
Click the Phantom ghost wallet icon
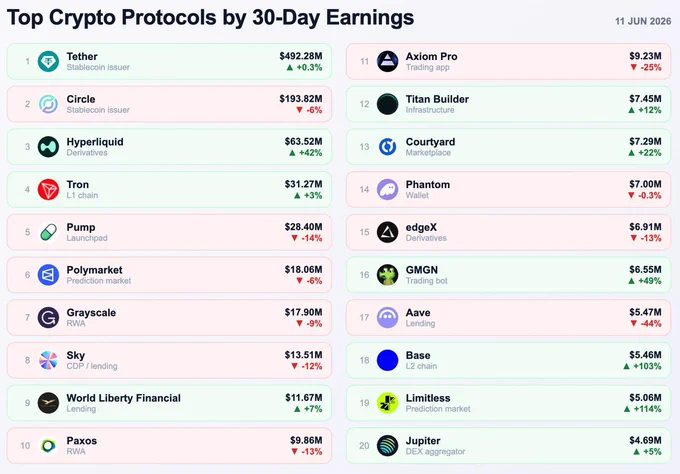click(387, 190)
